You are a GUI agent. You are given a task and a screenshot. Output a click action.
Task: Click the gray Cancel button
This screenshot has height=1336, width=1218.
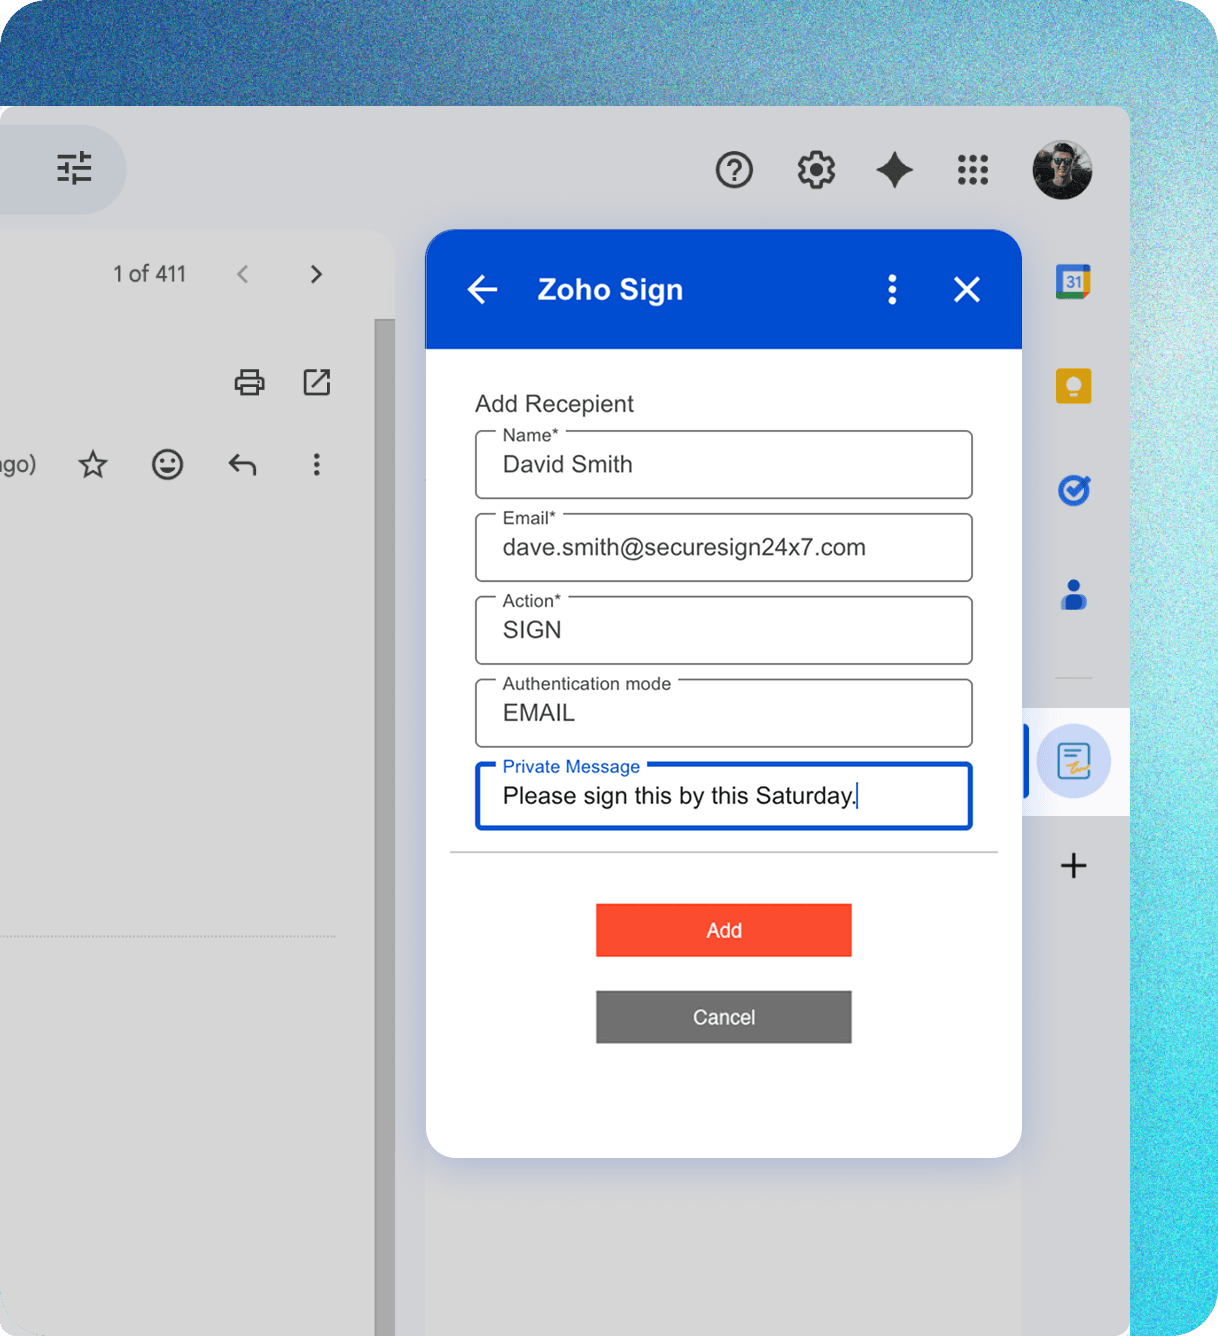pyautogui.click(x=724, y=1017)
